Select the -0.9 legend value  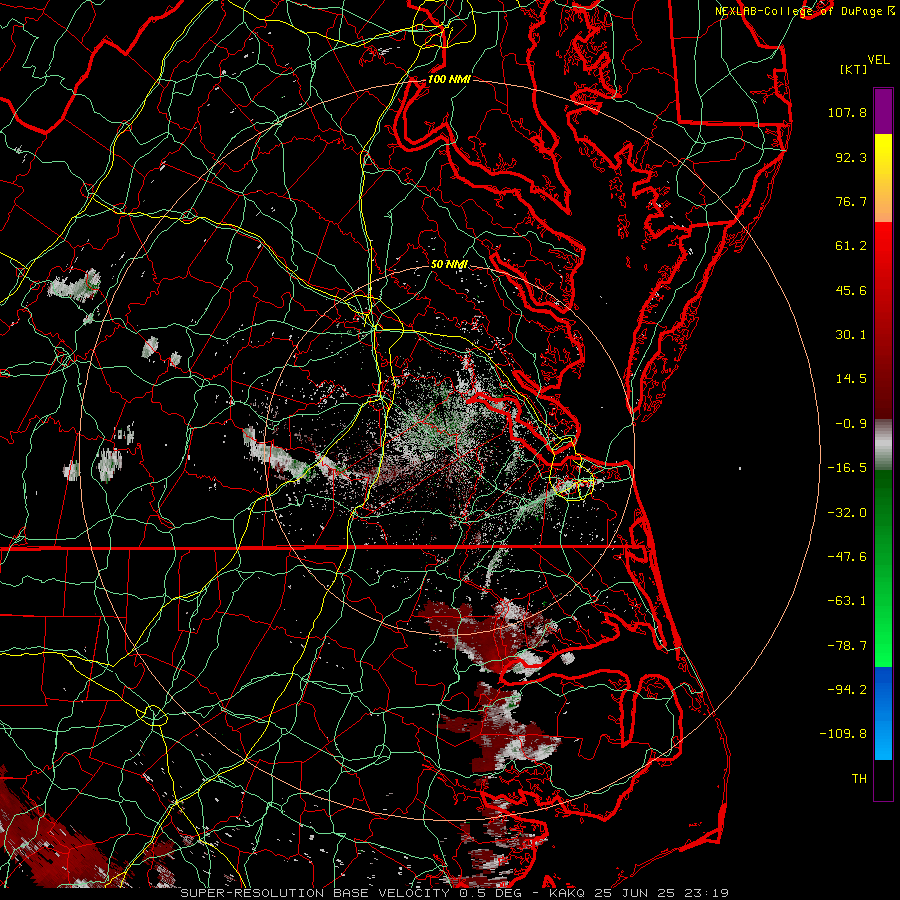point(851,424)
